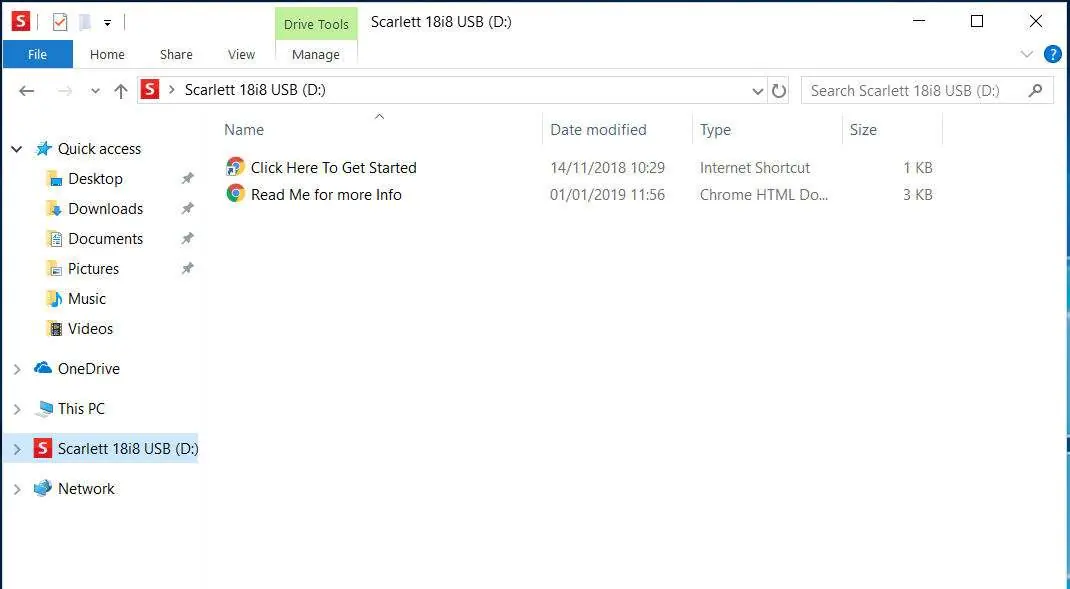1070x589 pixels.
Task: Open Documents in Quick access
Action: (106, 239)
